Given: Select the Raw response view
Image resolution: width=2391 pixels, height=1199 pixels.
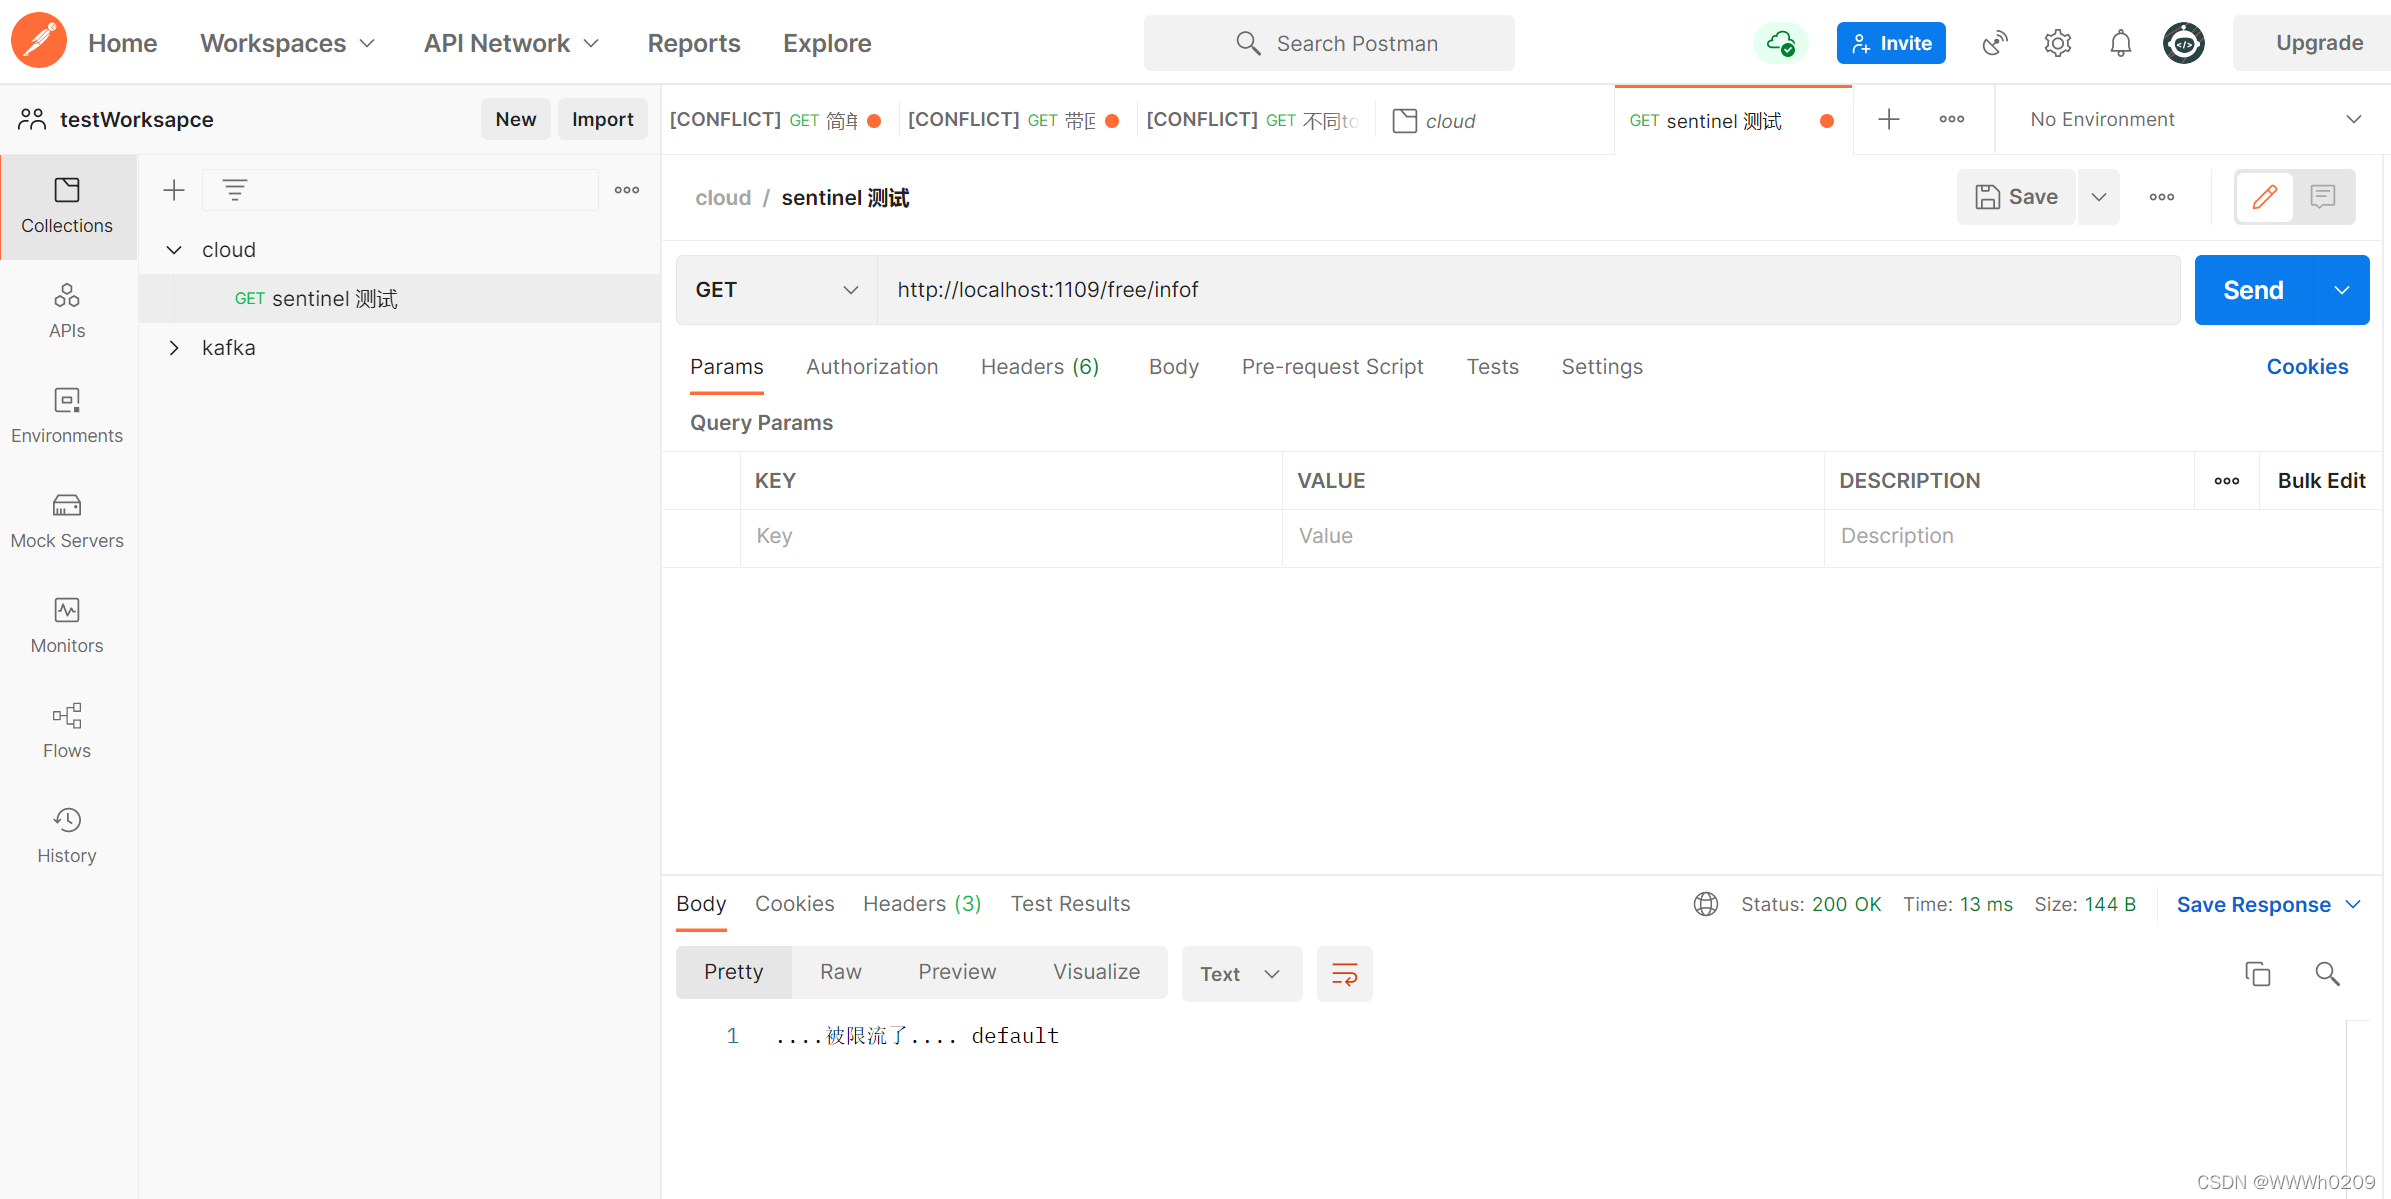Looking at the screenshot, I should pyautogui.click(x=840, y=972).
